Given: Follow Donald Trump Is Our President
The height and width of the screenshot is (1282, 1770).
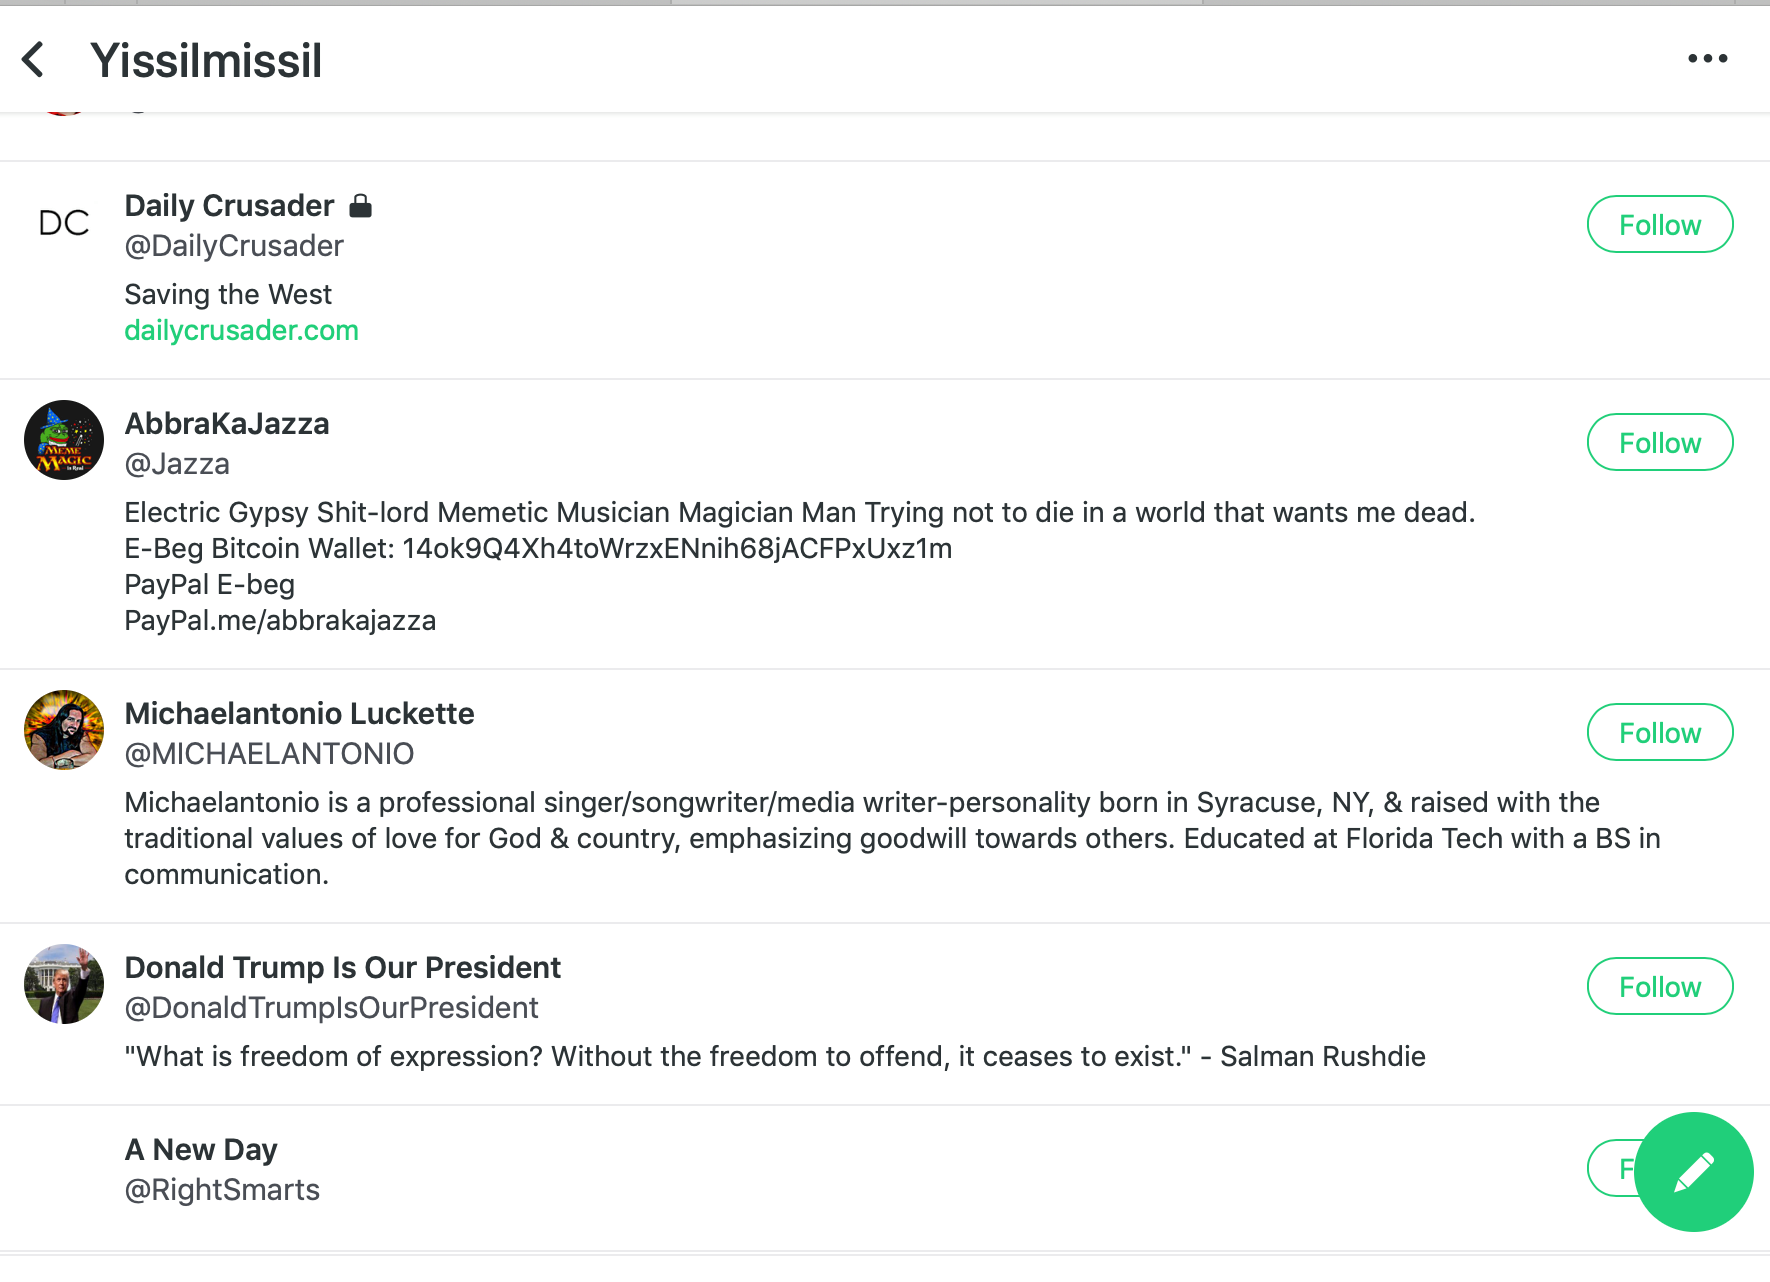Looking at the screenshot, I should (x=1660, y=986).
